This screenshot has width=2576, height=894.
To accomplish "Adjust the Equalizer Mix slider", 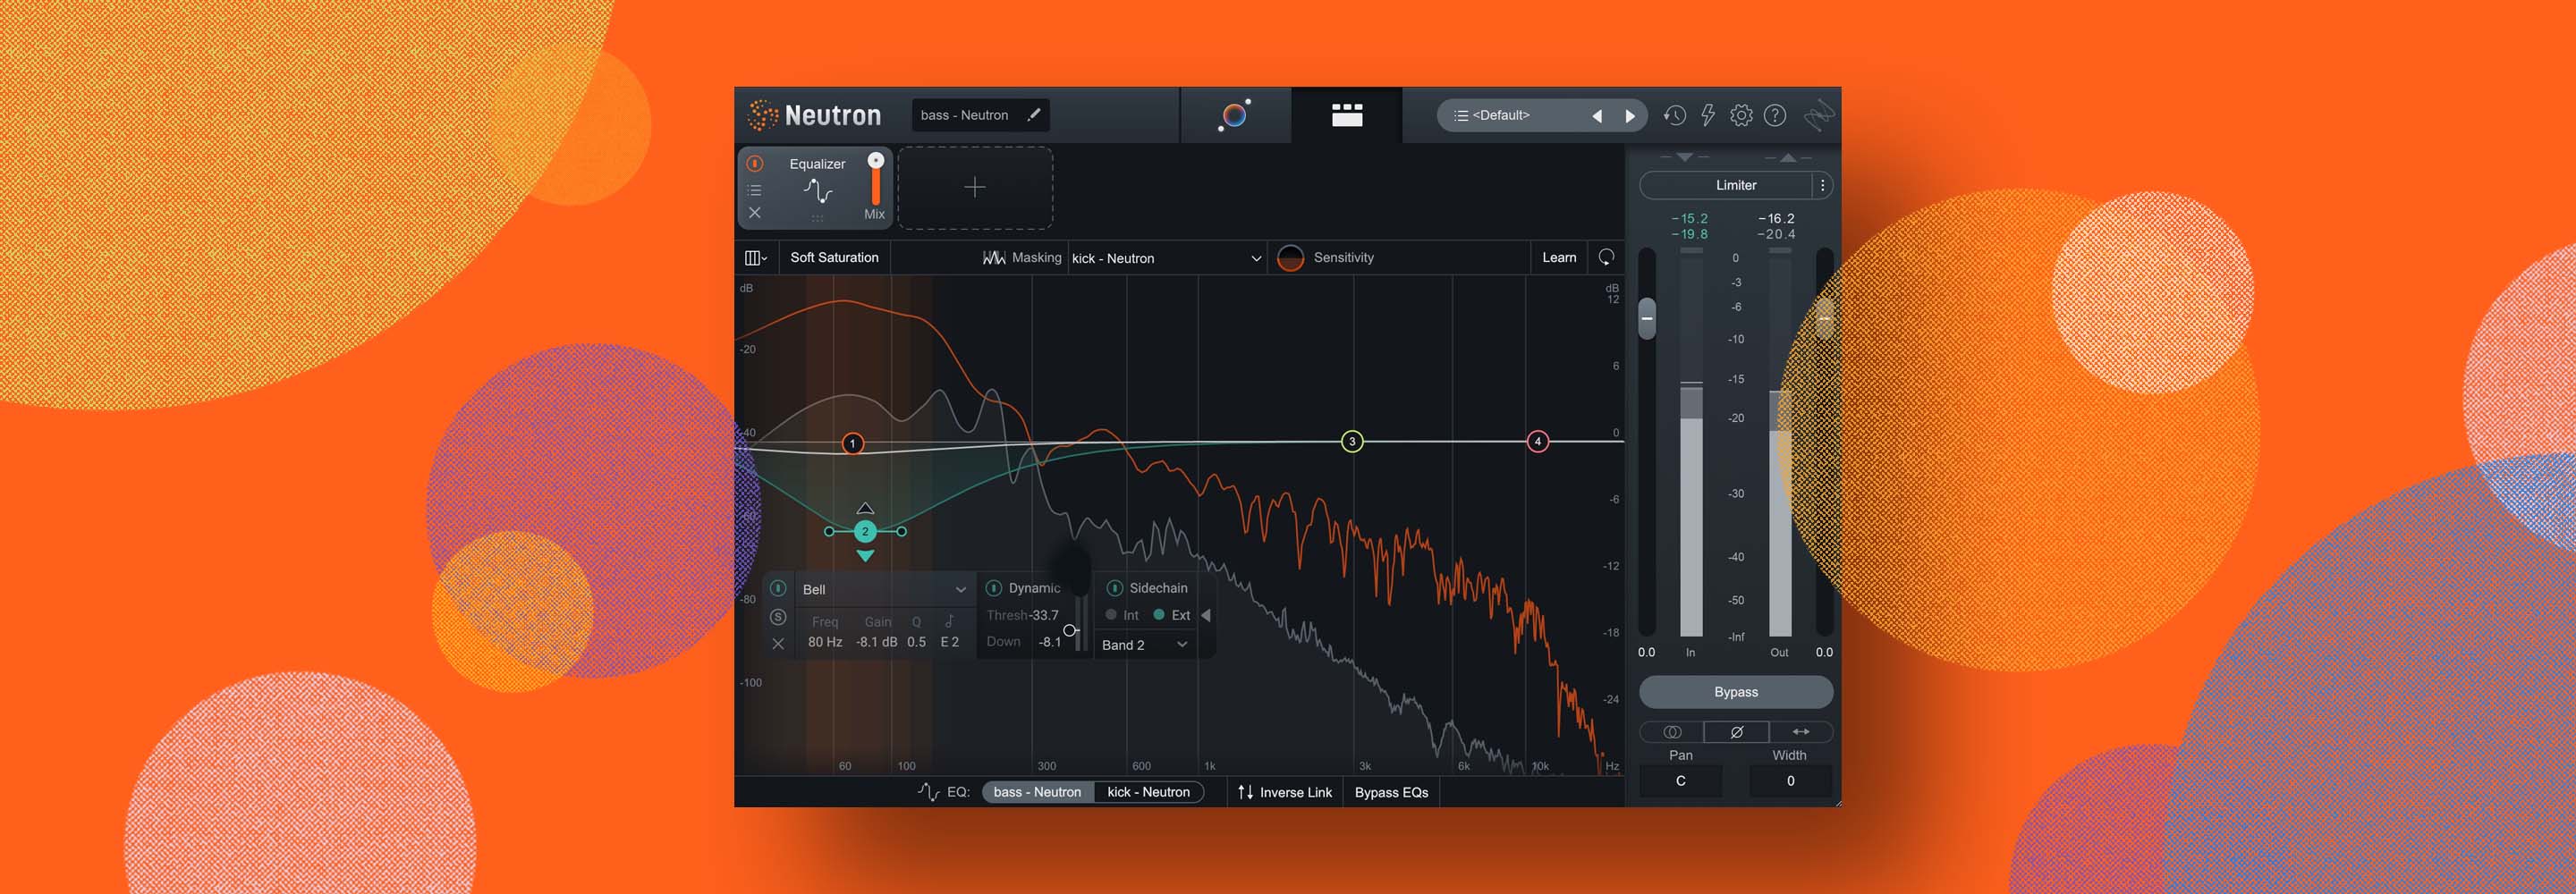I will (x=876, y=161).
